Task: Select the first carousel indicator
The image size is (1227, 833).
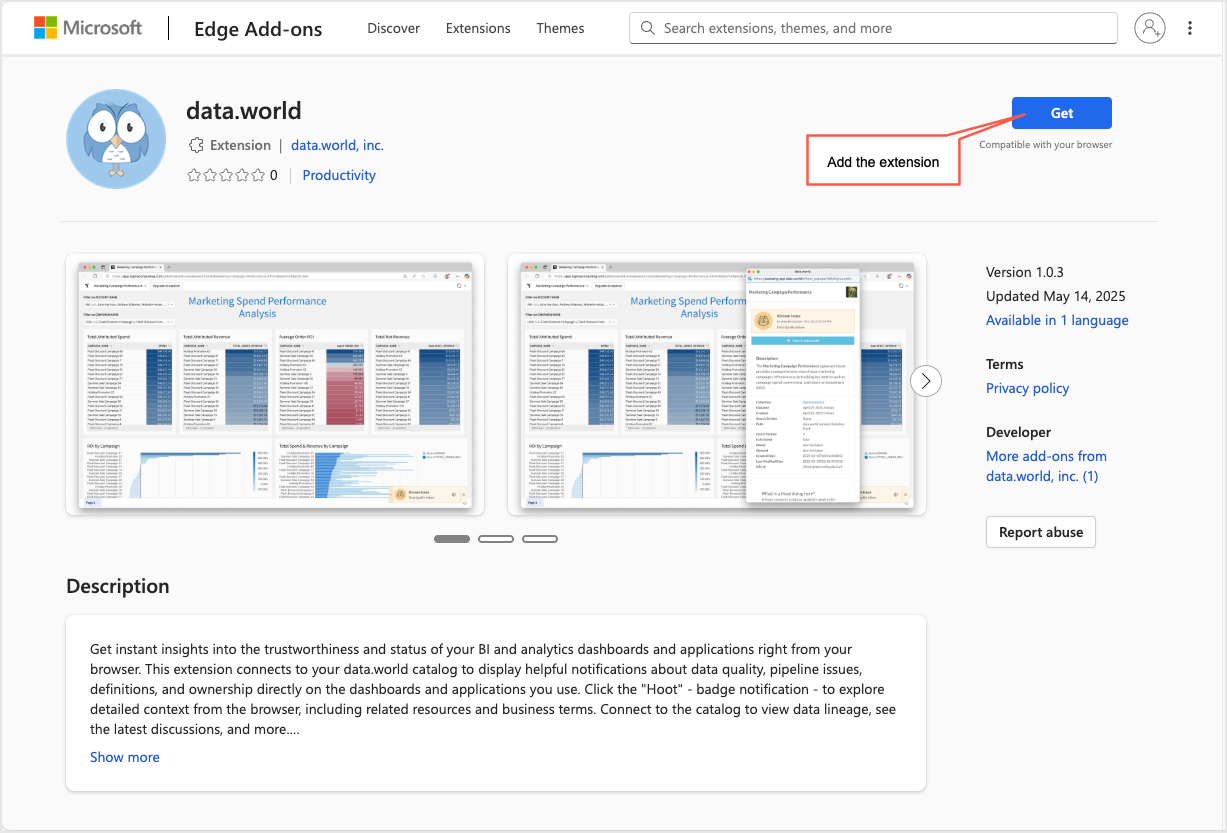Action: pos(452,539)
